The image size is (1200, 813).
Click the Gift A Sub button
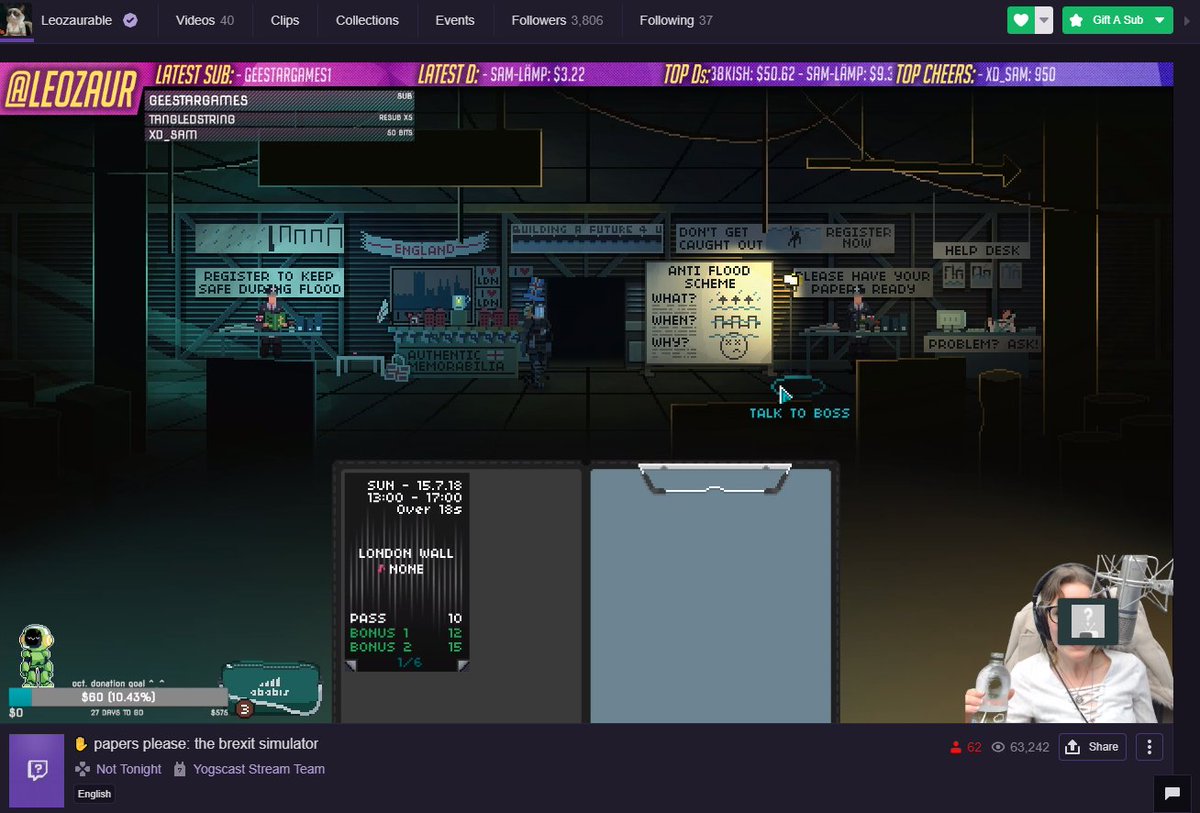point(1117,20)
